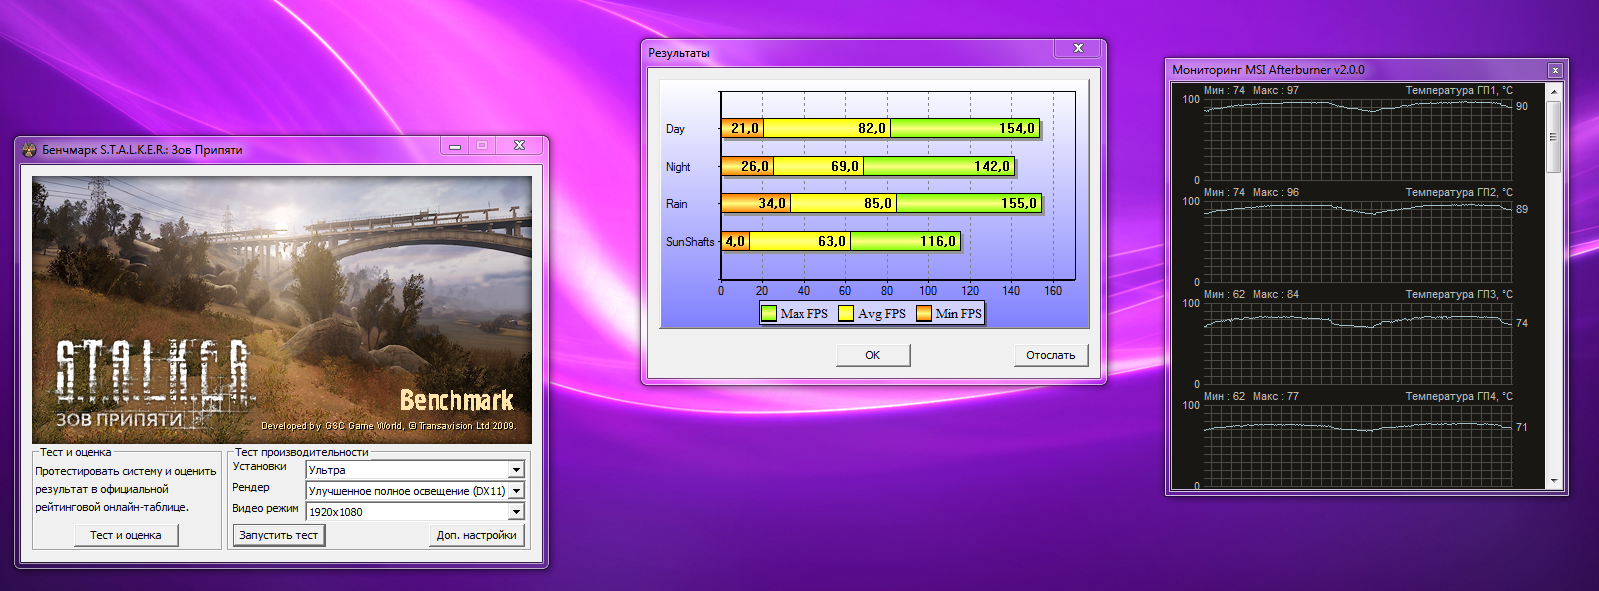Screen dimensions: 1599x591
Task: Start the benchmark with Запустить тест
Action: [x=279, y=535]
